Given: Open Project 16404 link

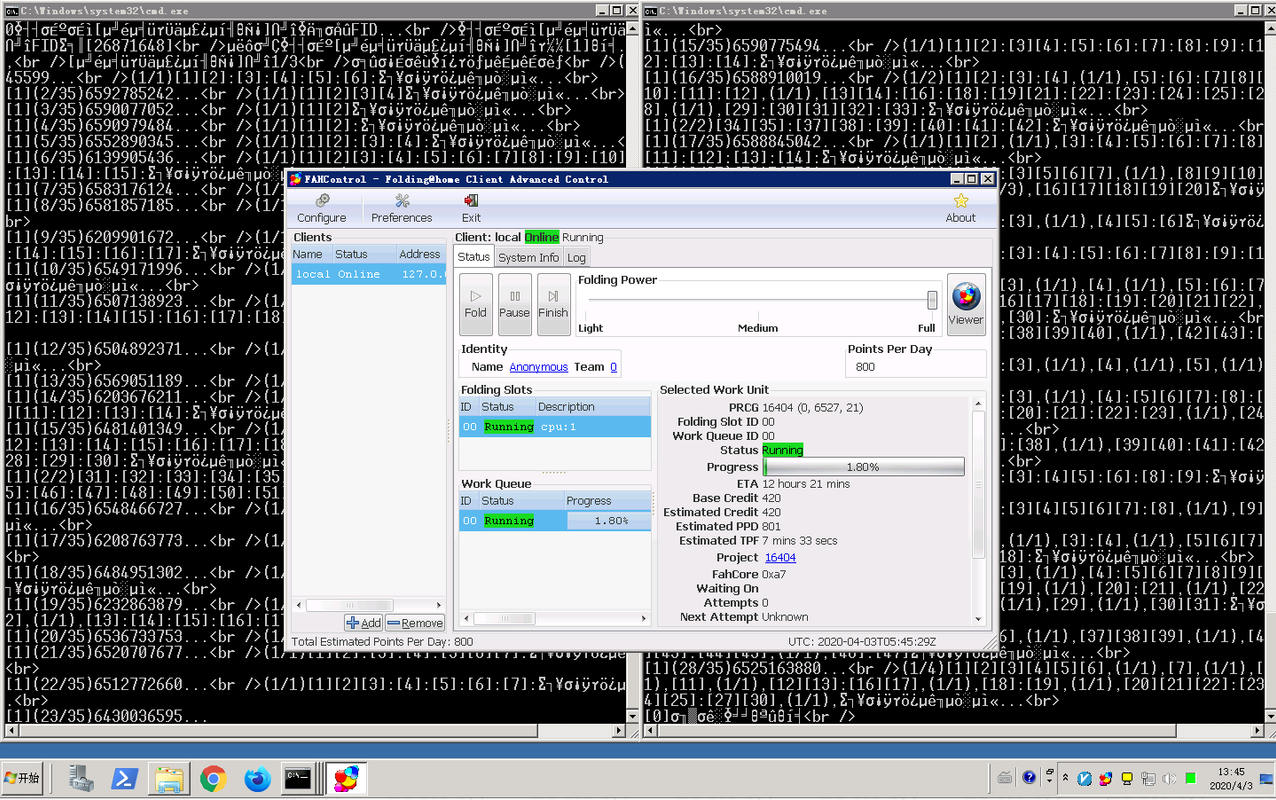Looking at the screenshot, I should tap(780, 558).
